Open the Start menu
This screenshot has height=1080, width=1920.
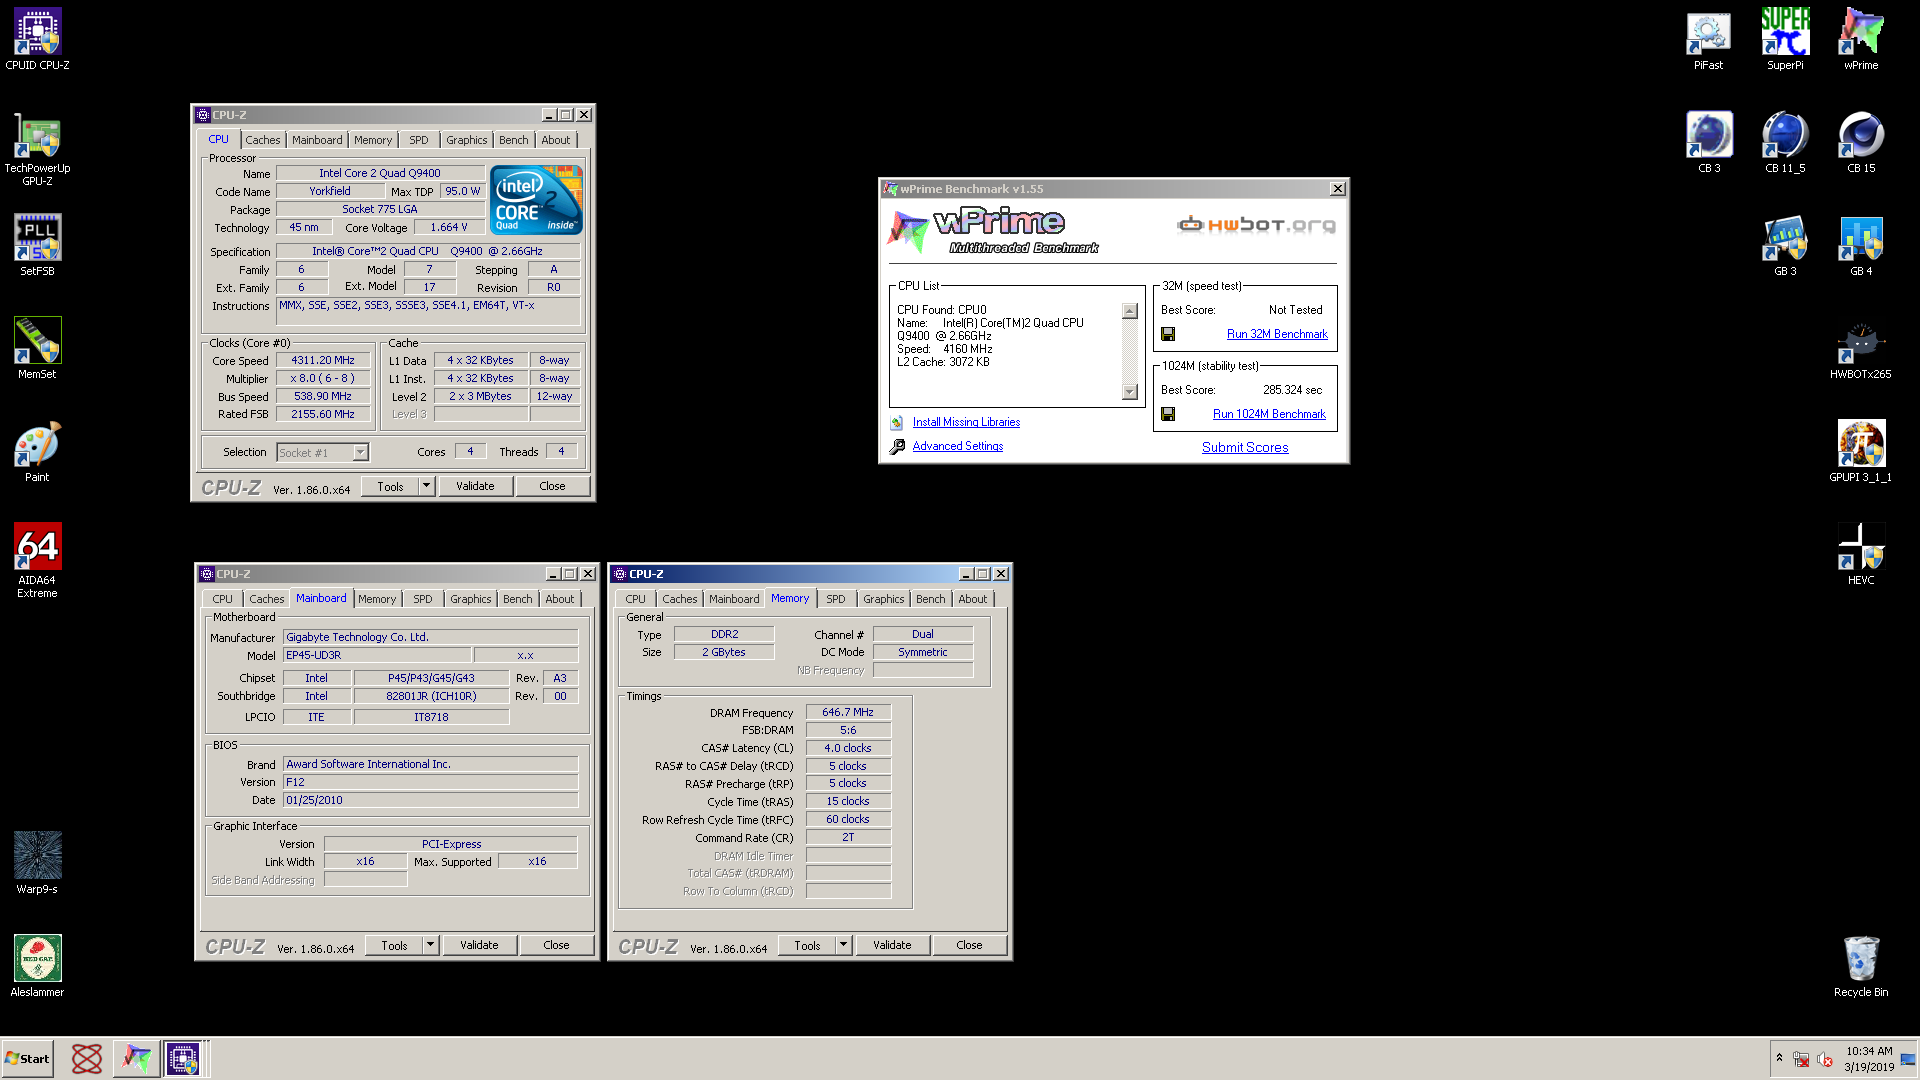pyautogui.click(x=27, y=1058)
